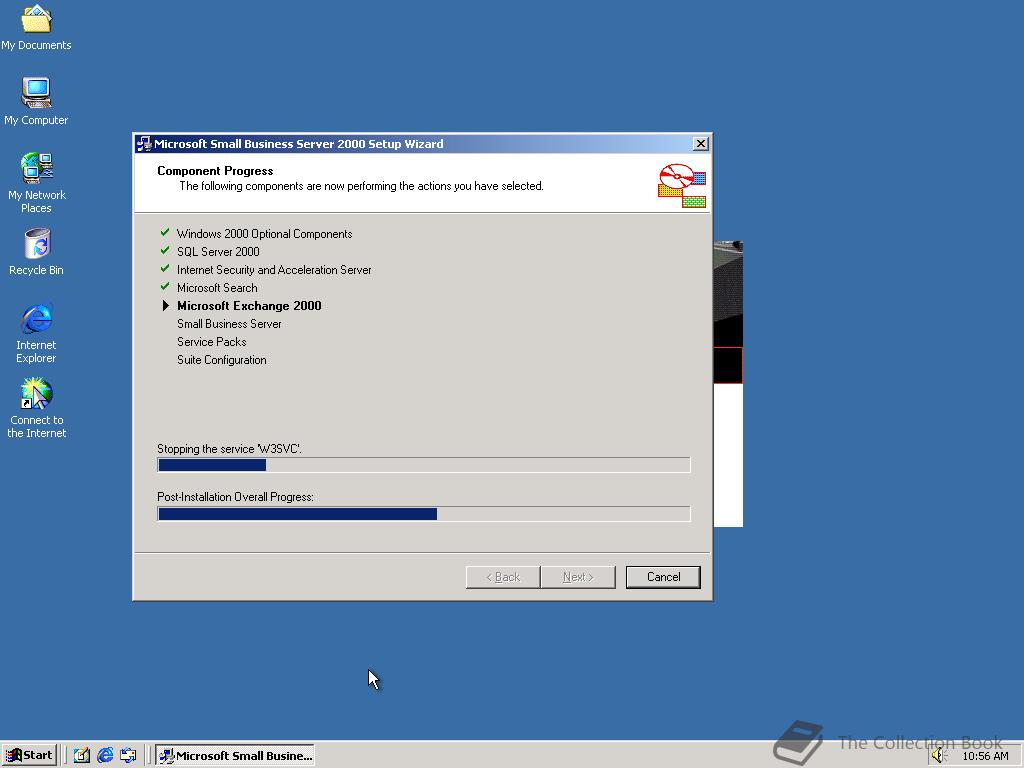Click 'Service Packs' component text
The width and height of the screenshot is (1024, 768).
click(212, 342)
